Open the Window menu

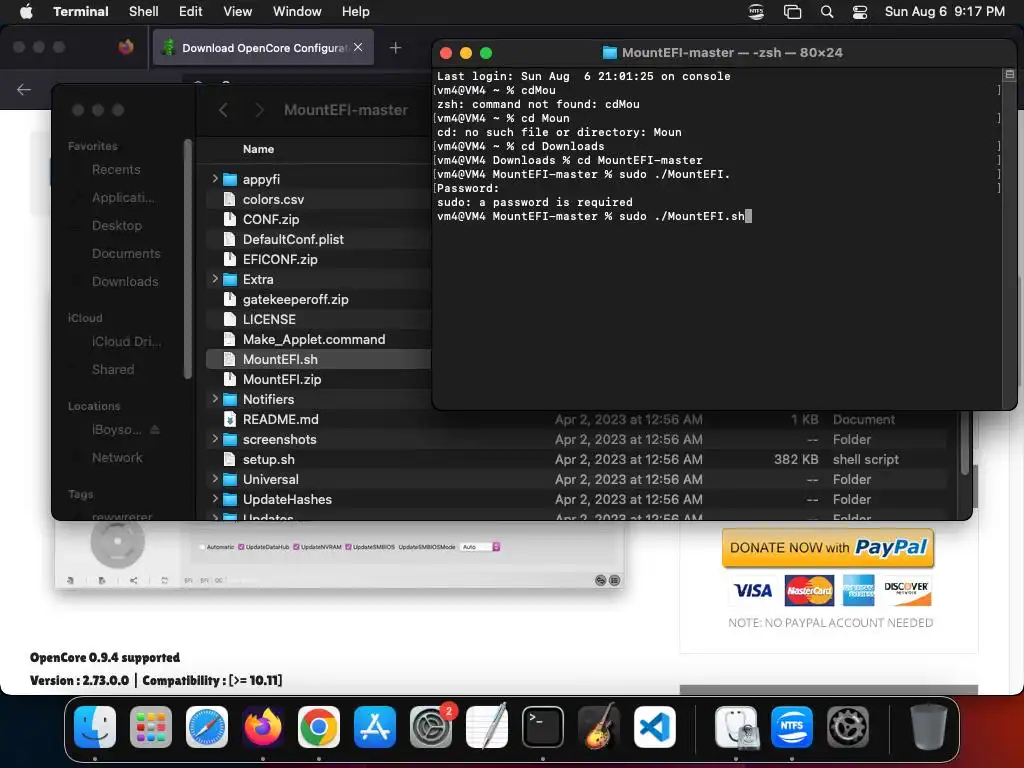pos(297,12)
